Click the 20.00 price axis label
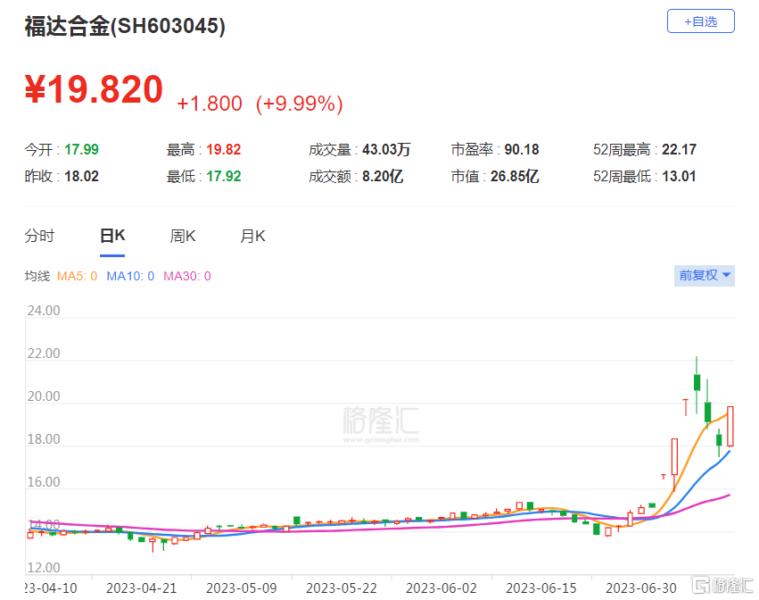Screen dimensions: 759x600 (44, 396)
